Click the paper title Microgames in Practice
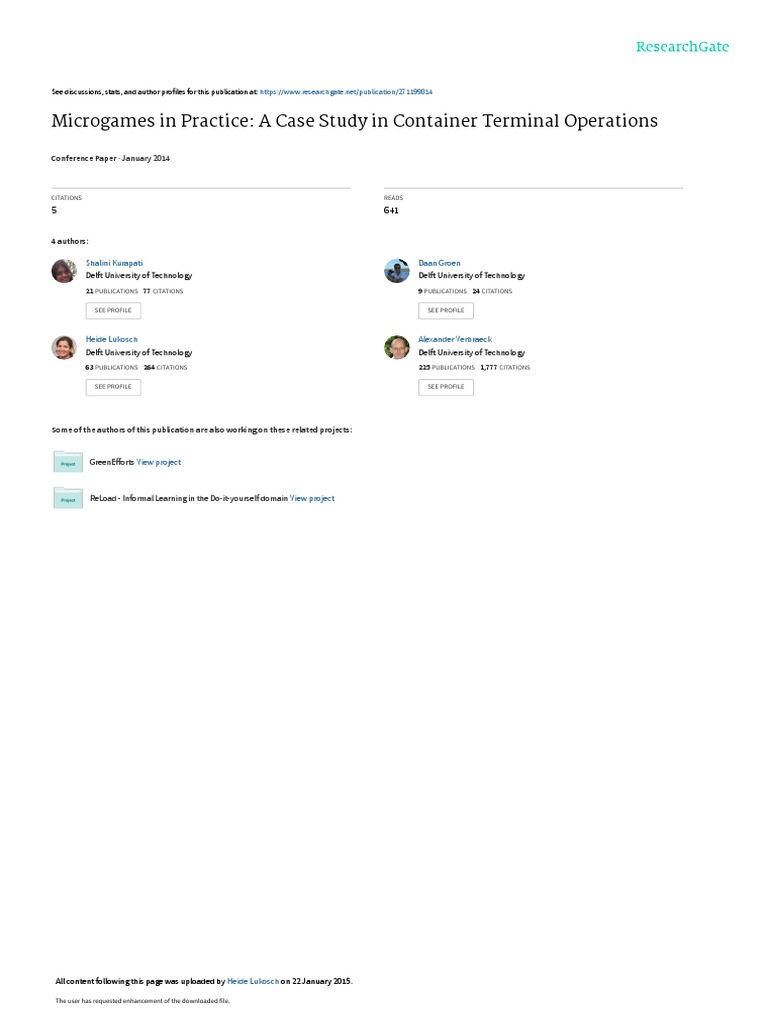This screenshot has height=1024, width=768. [355, 121]
